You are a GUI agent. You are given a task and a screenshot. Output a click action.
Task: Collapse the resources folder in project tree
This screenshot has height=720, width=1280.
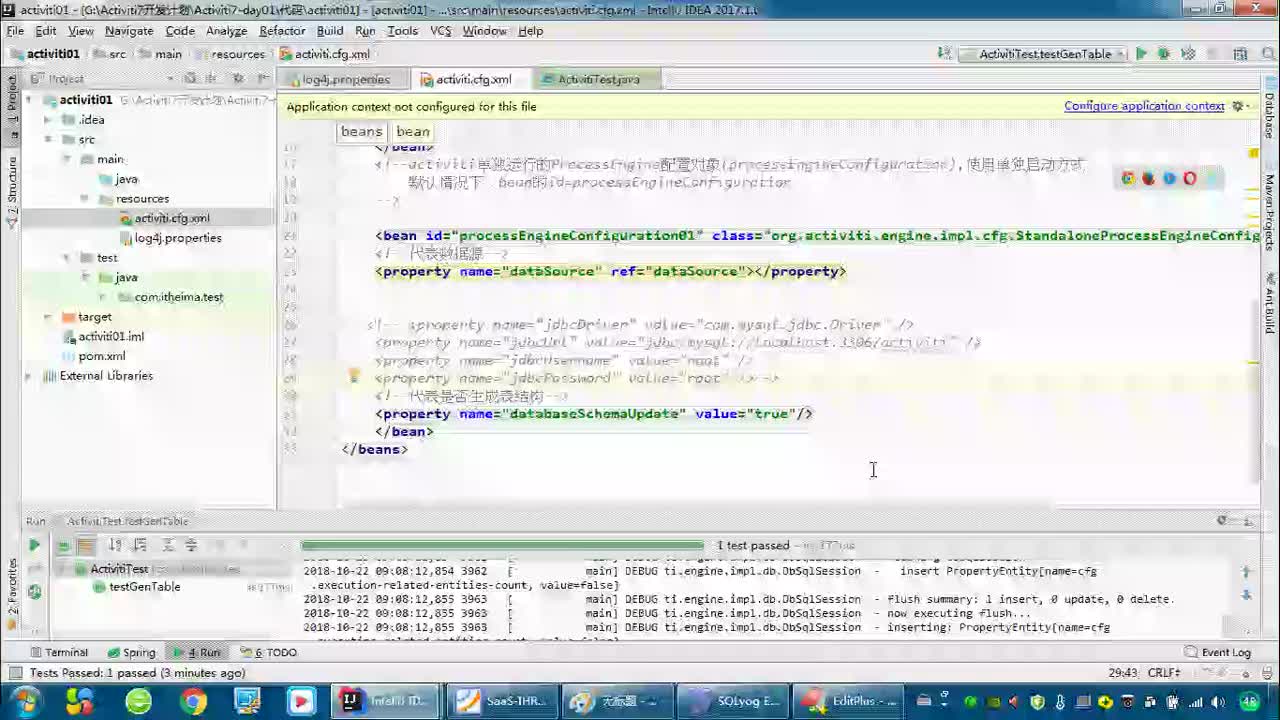tap(86, 199)
